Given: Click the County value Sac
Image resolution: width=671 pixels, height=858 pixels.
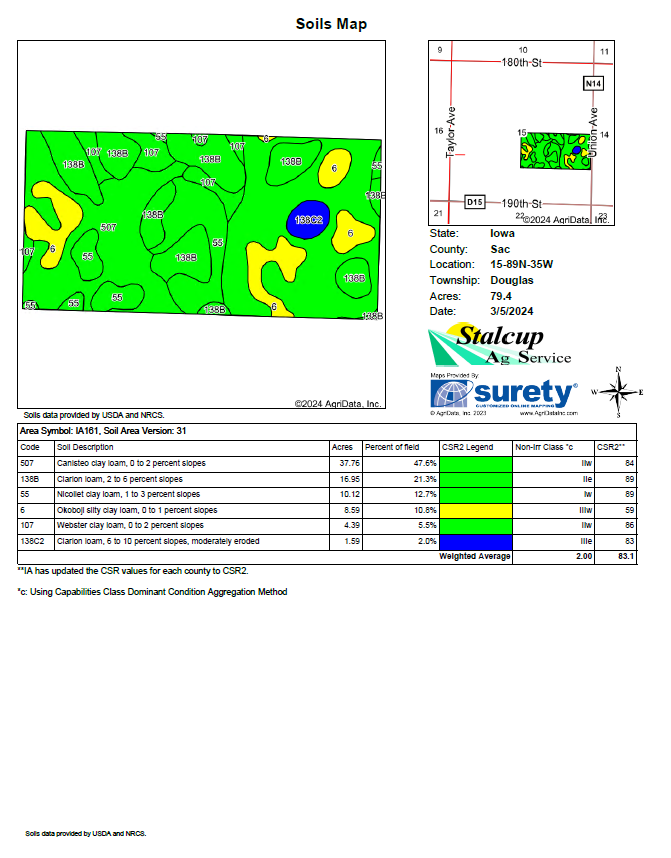Looking at the screenshot, I should pos(500,250).
